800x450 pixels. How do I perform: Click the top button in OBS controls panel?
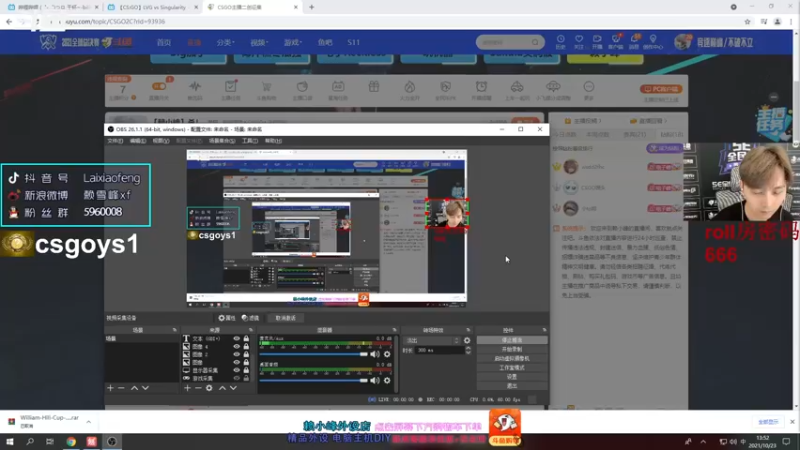(512, 340)
